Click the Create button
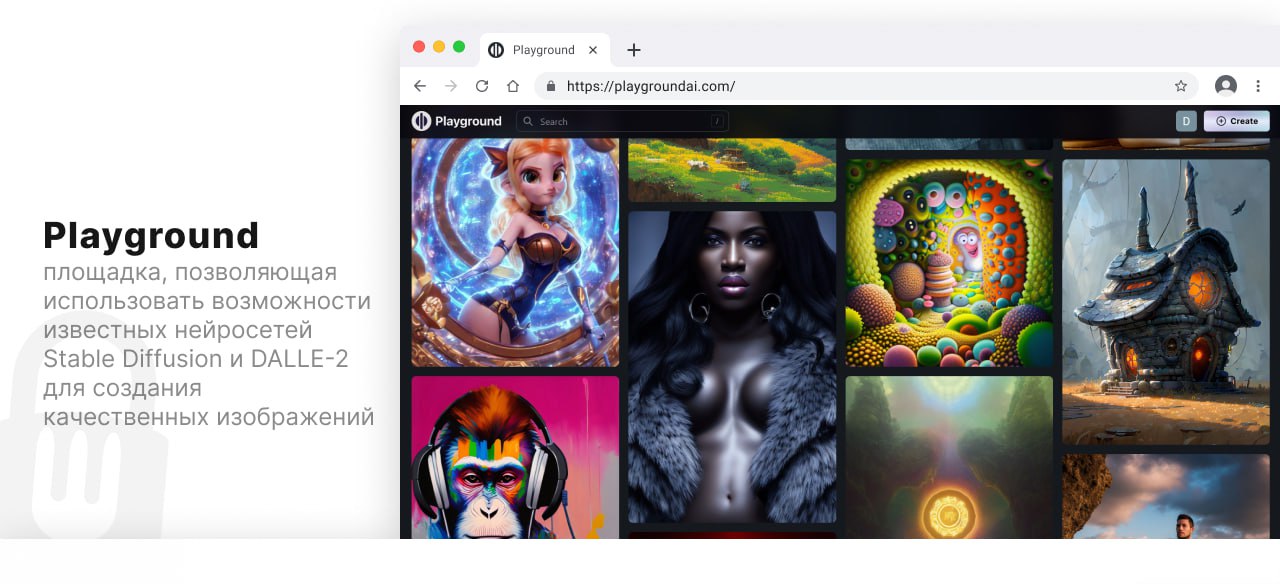This screenshot has height=584, width=1280. click(x=1237, y=121)
